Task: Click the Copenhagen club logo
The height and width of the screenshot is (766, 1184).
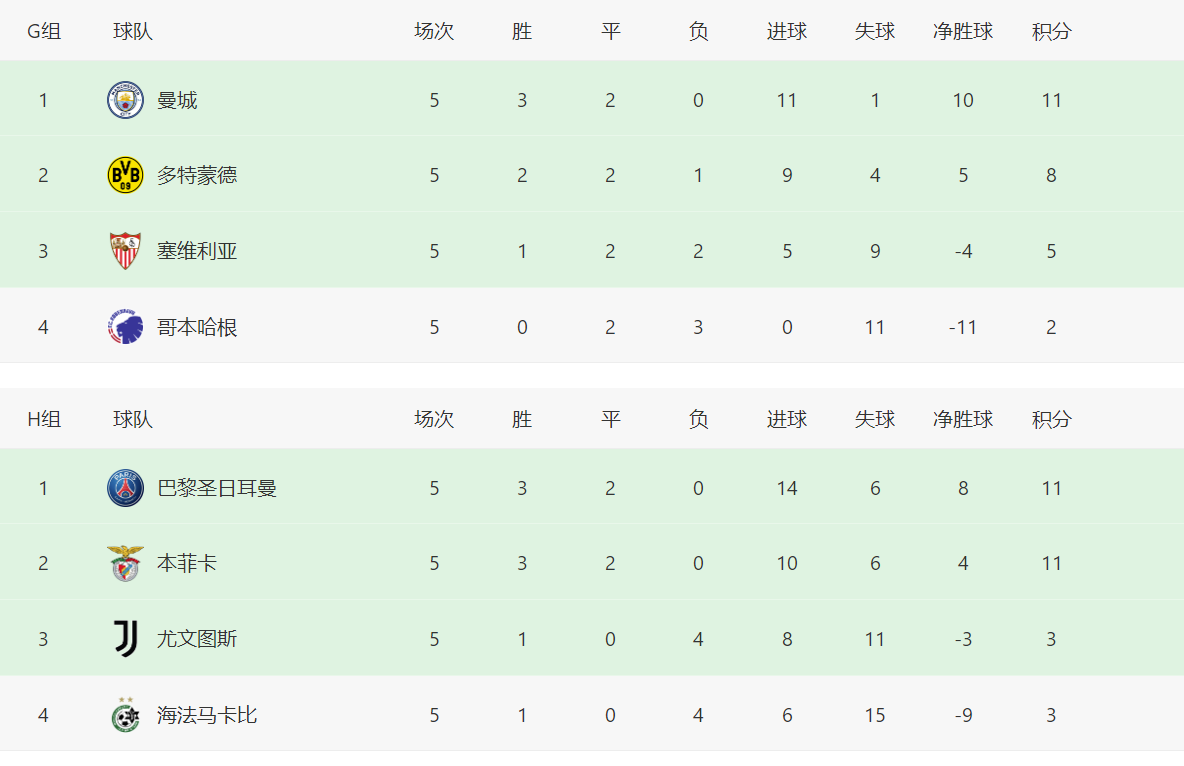Action: (125, 327)
